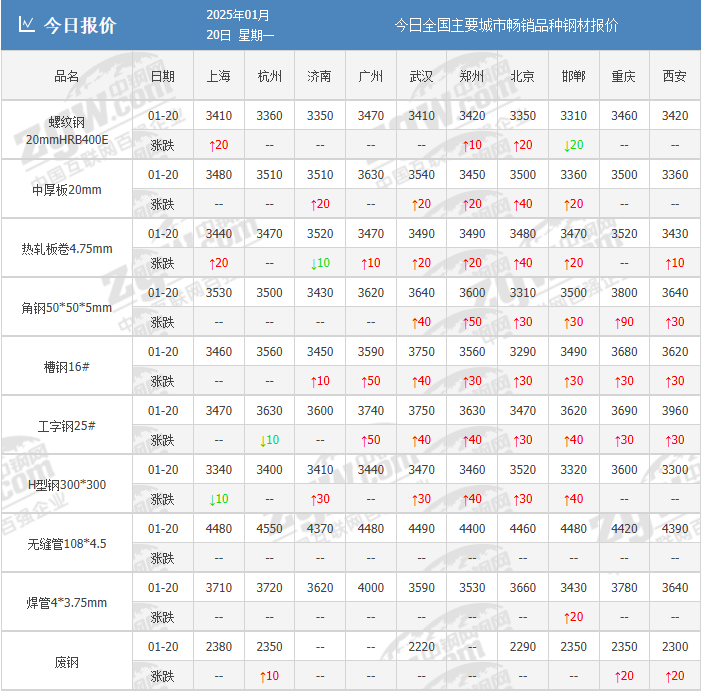Click the green ↓10 for 热轧板卷 Jinan
Viewport: 702px width, 692px height.
pyautogui.click(x=320, y=263)
